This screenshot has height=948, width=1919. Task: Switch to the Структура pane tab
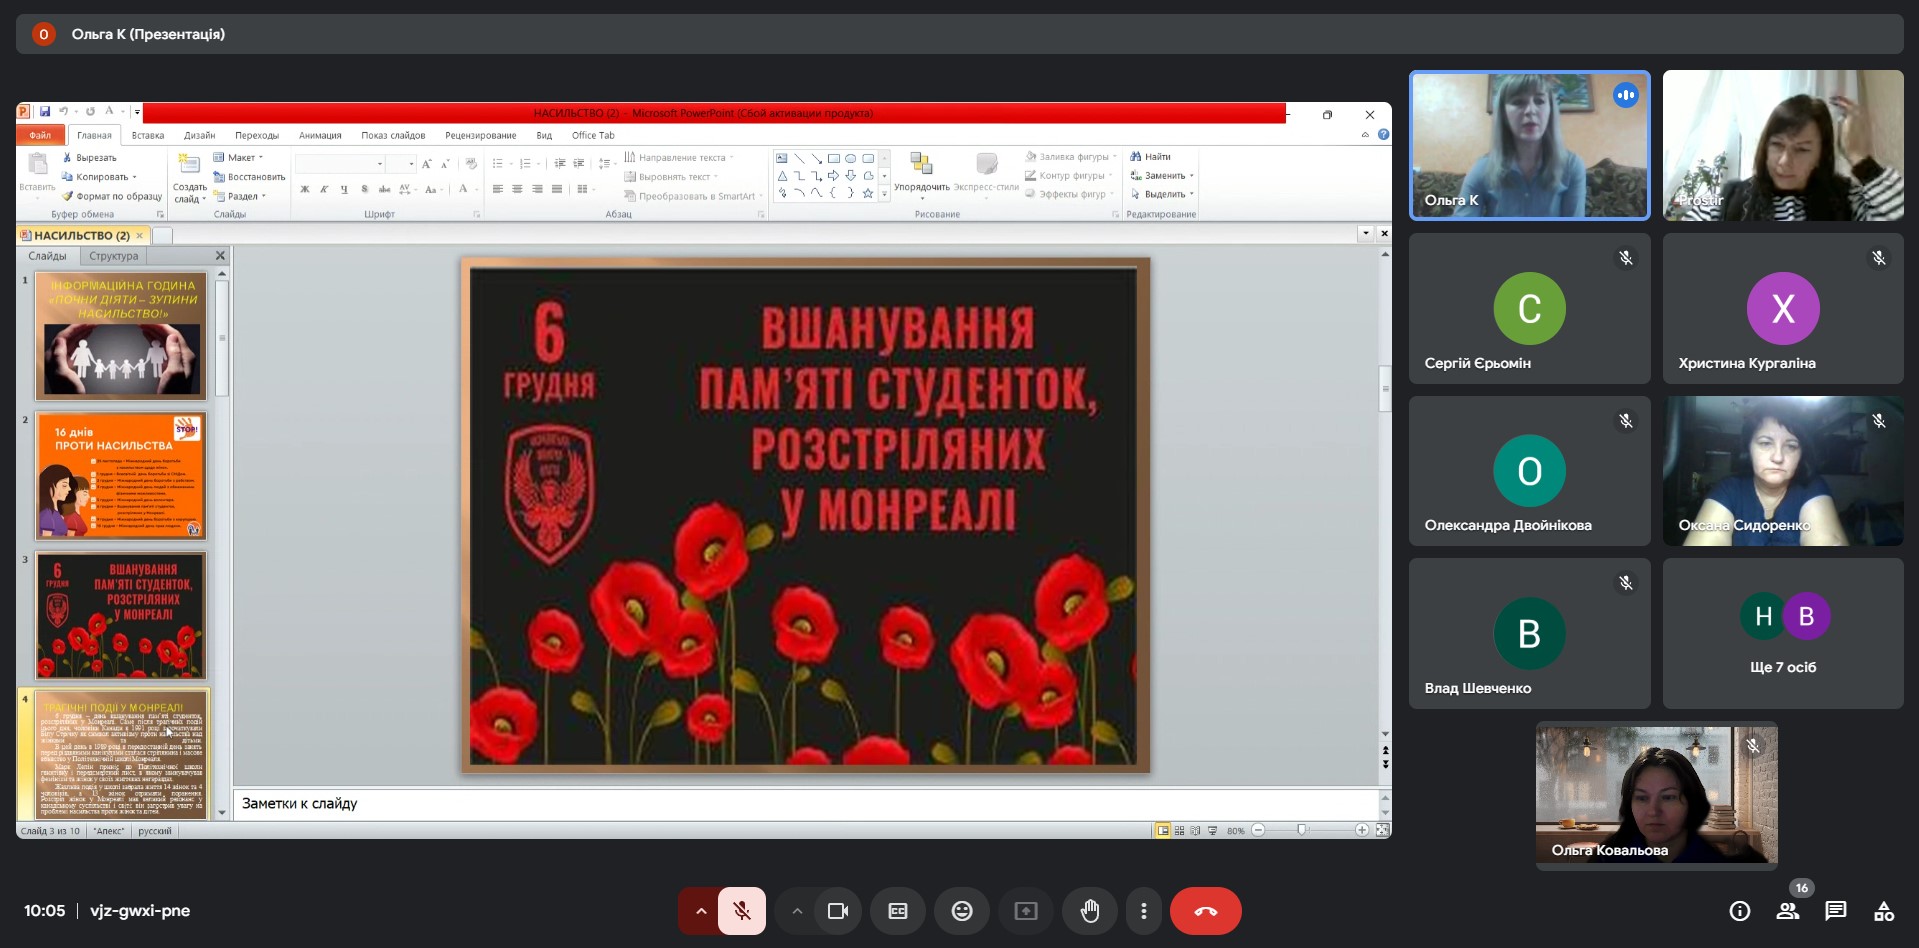point(114,256)
